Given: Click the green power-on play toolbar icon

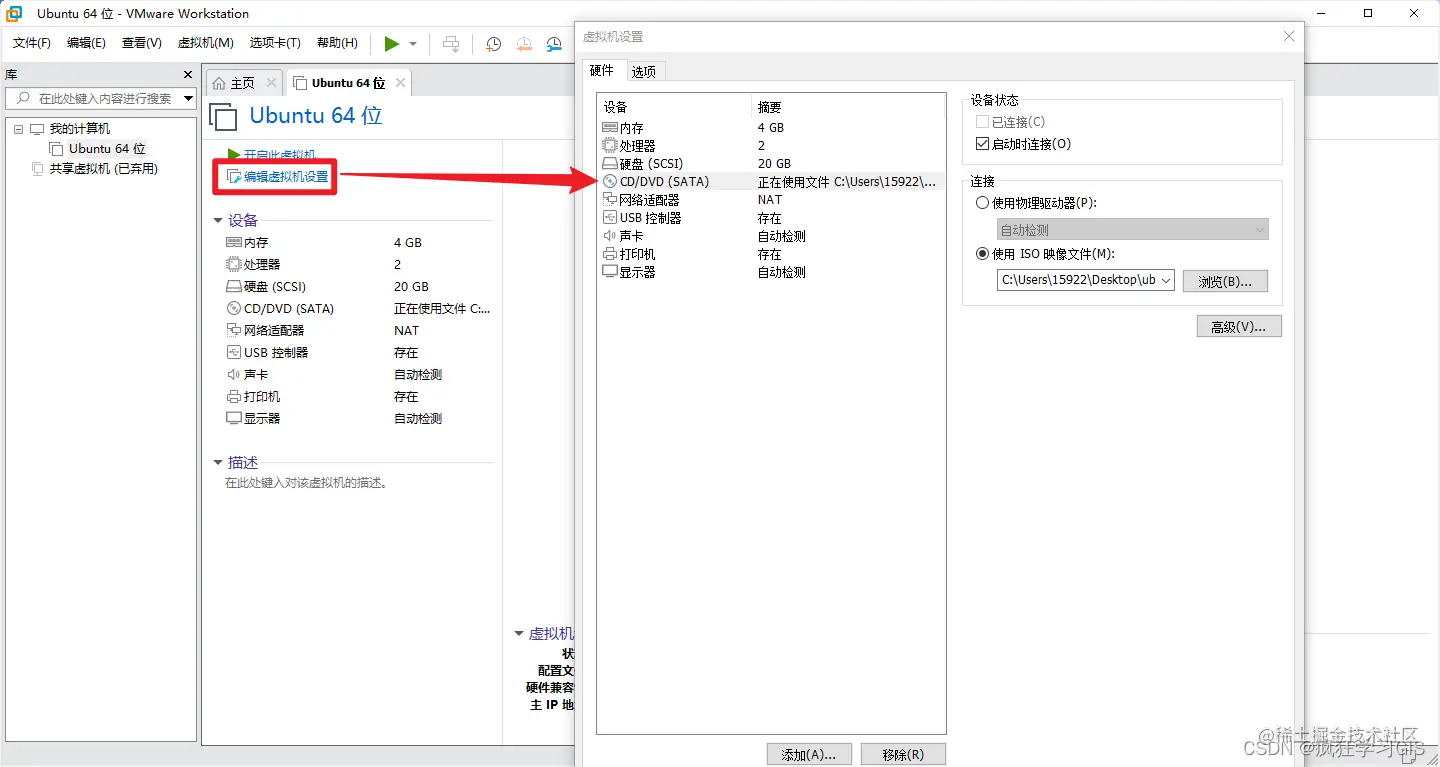Looking at the screenshot, I should 392,43.
